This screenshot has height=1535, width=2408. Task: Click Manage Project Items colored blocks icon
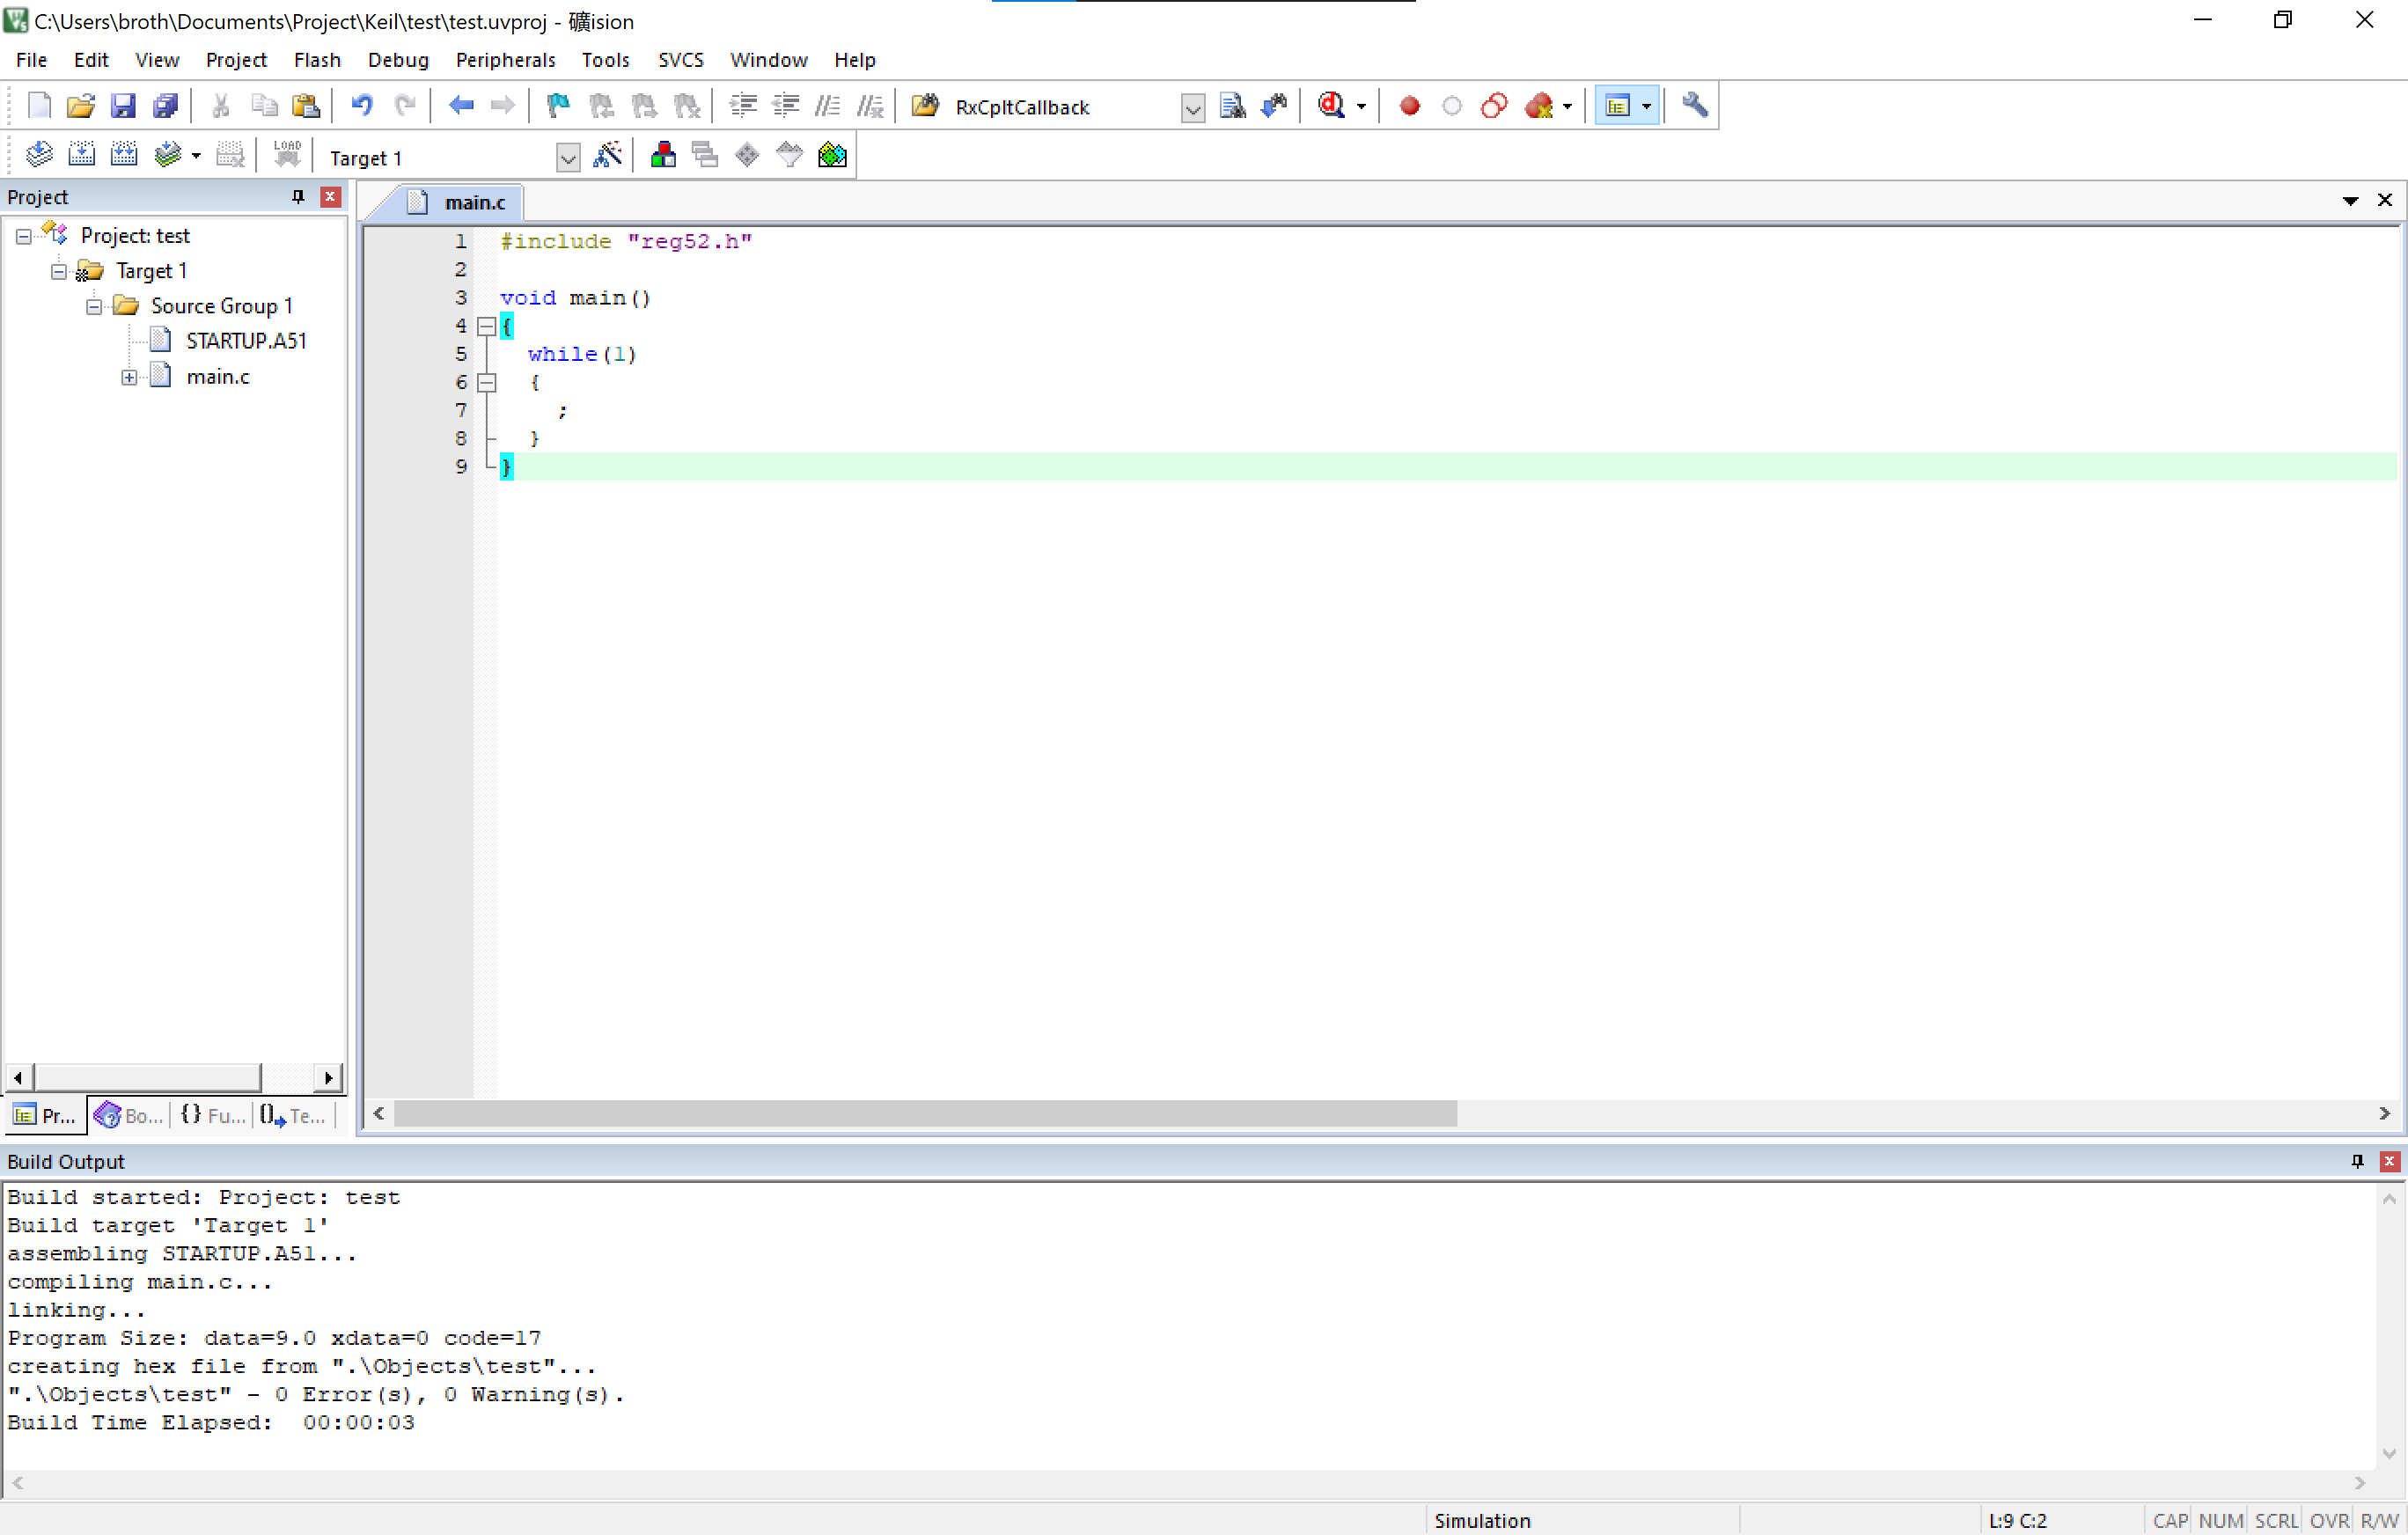coord(662,155)
